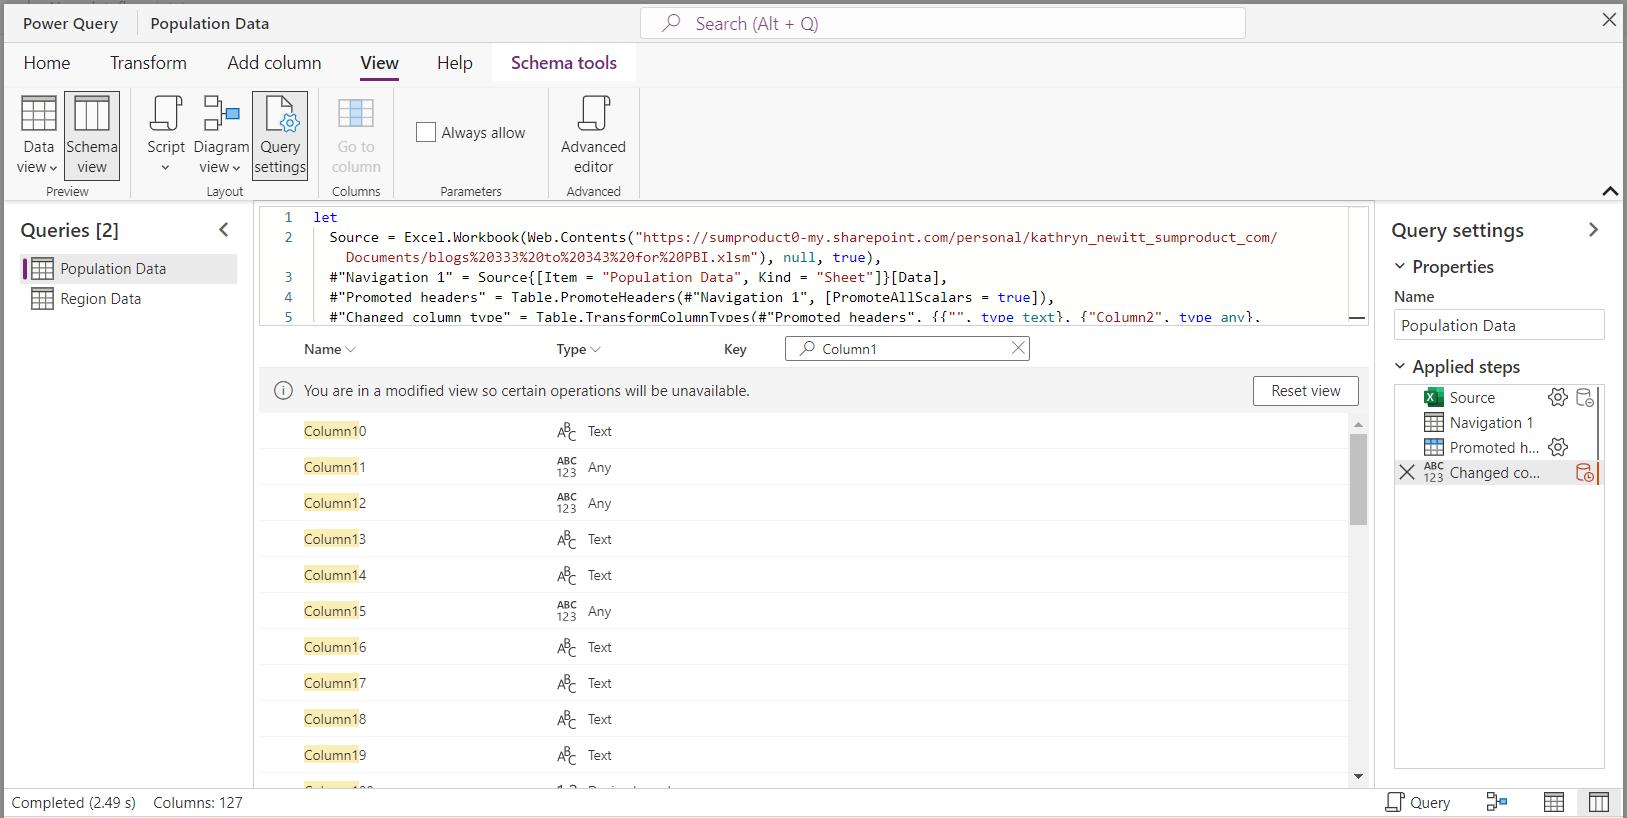Click Columns: 127 in status bar

[x=198, y=802]
